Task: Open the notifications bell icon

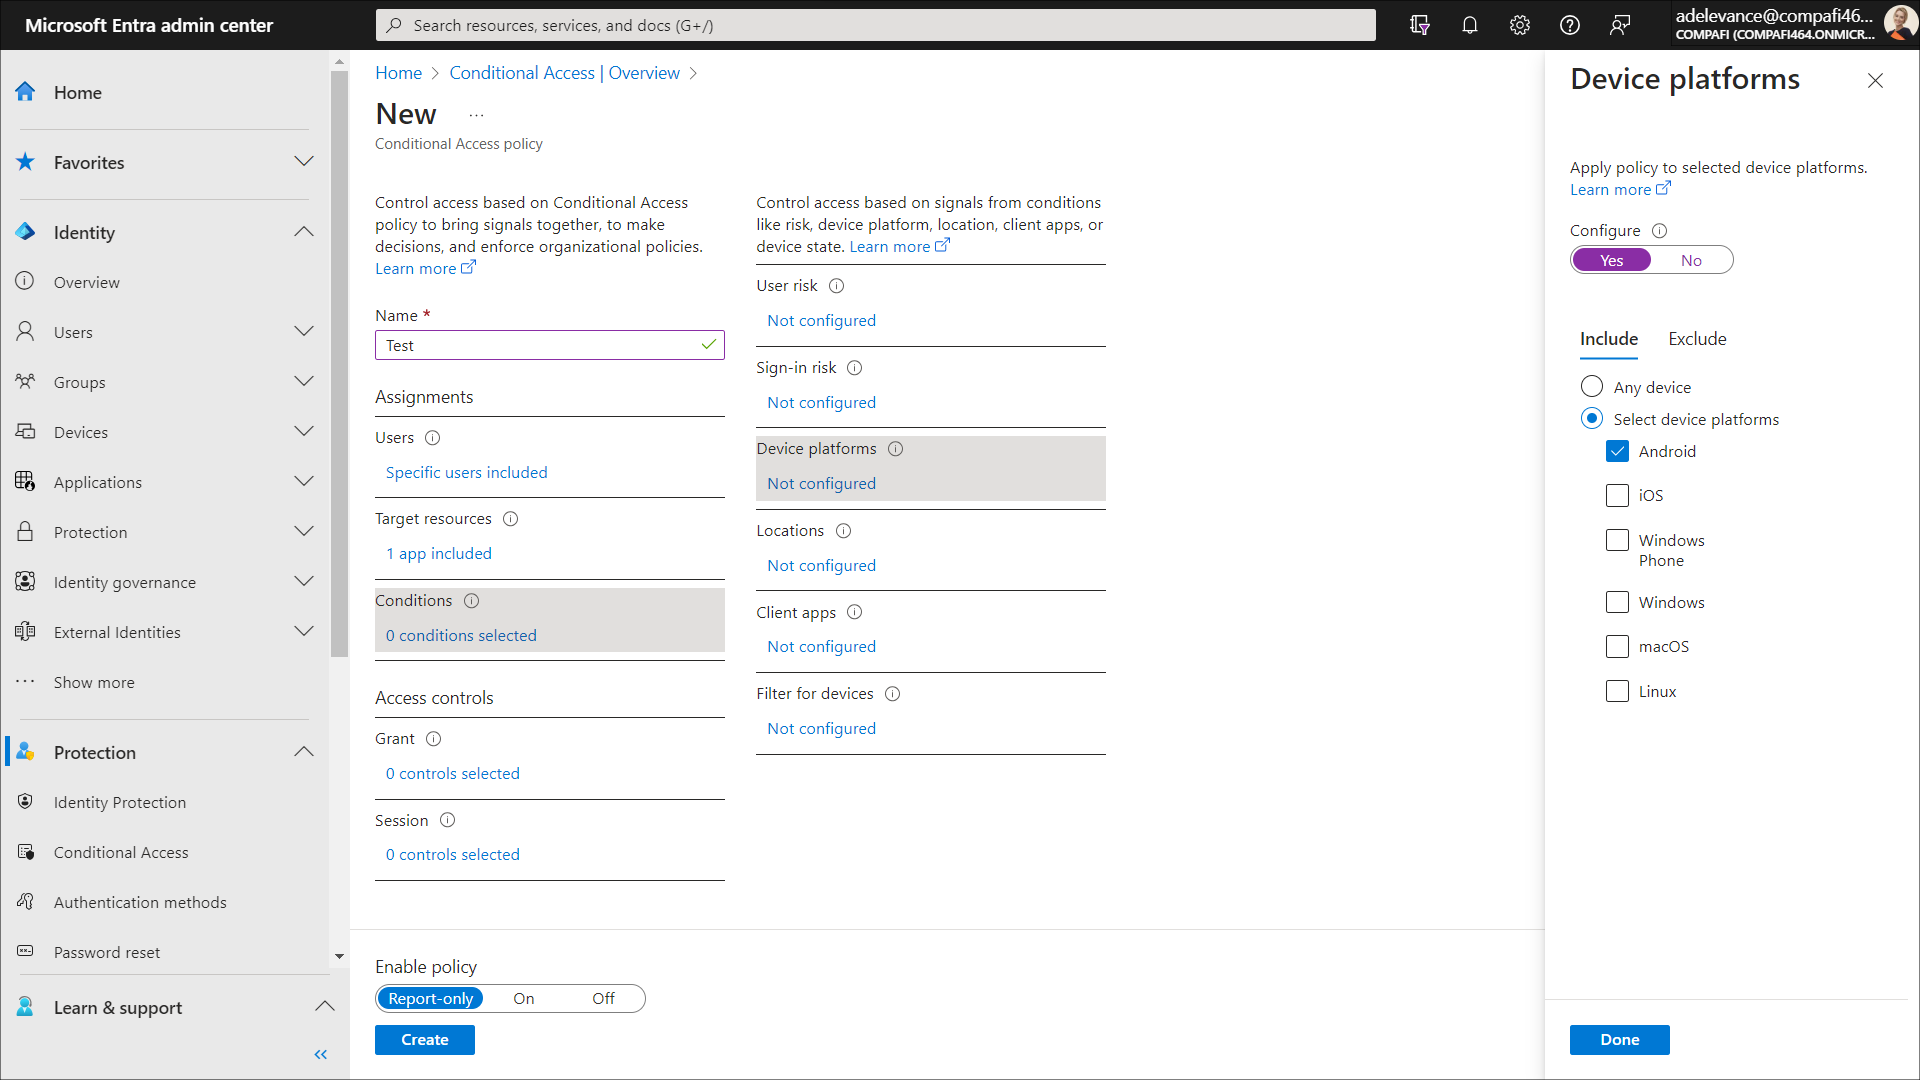Action: (x=1469, y=25)
